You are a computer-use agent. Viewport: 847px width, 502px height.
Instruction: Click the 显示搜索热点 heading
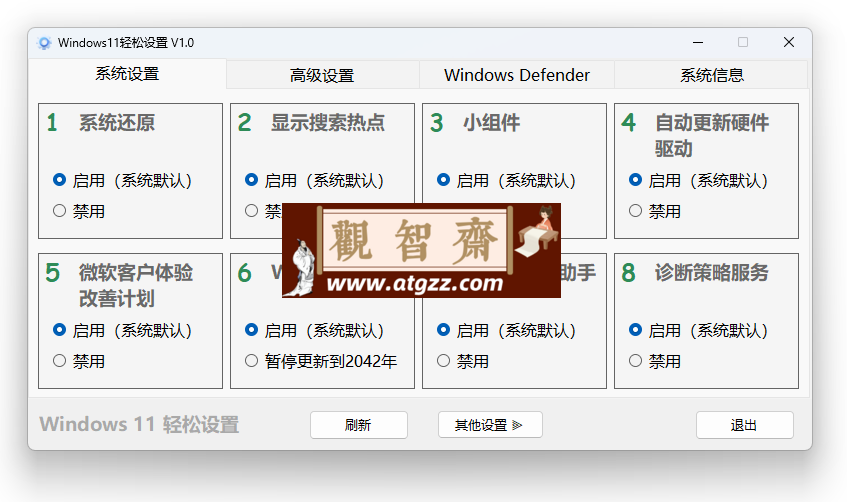pyautogui.click(x=328, y=123)
